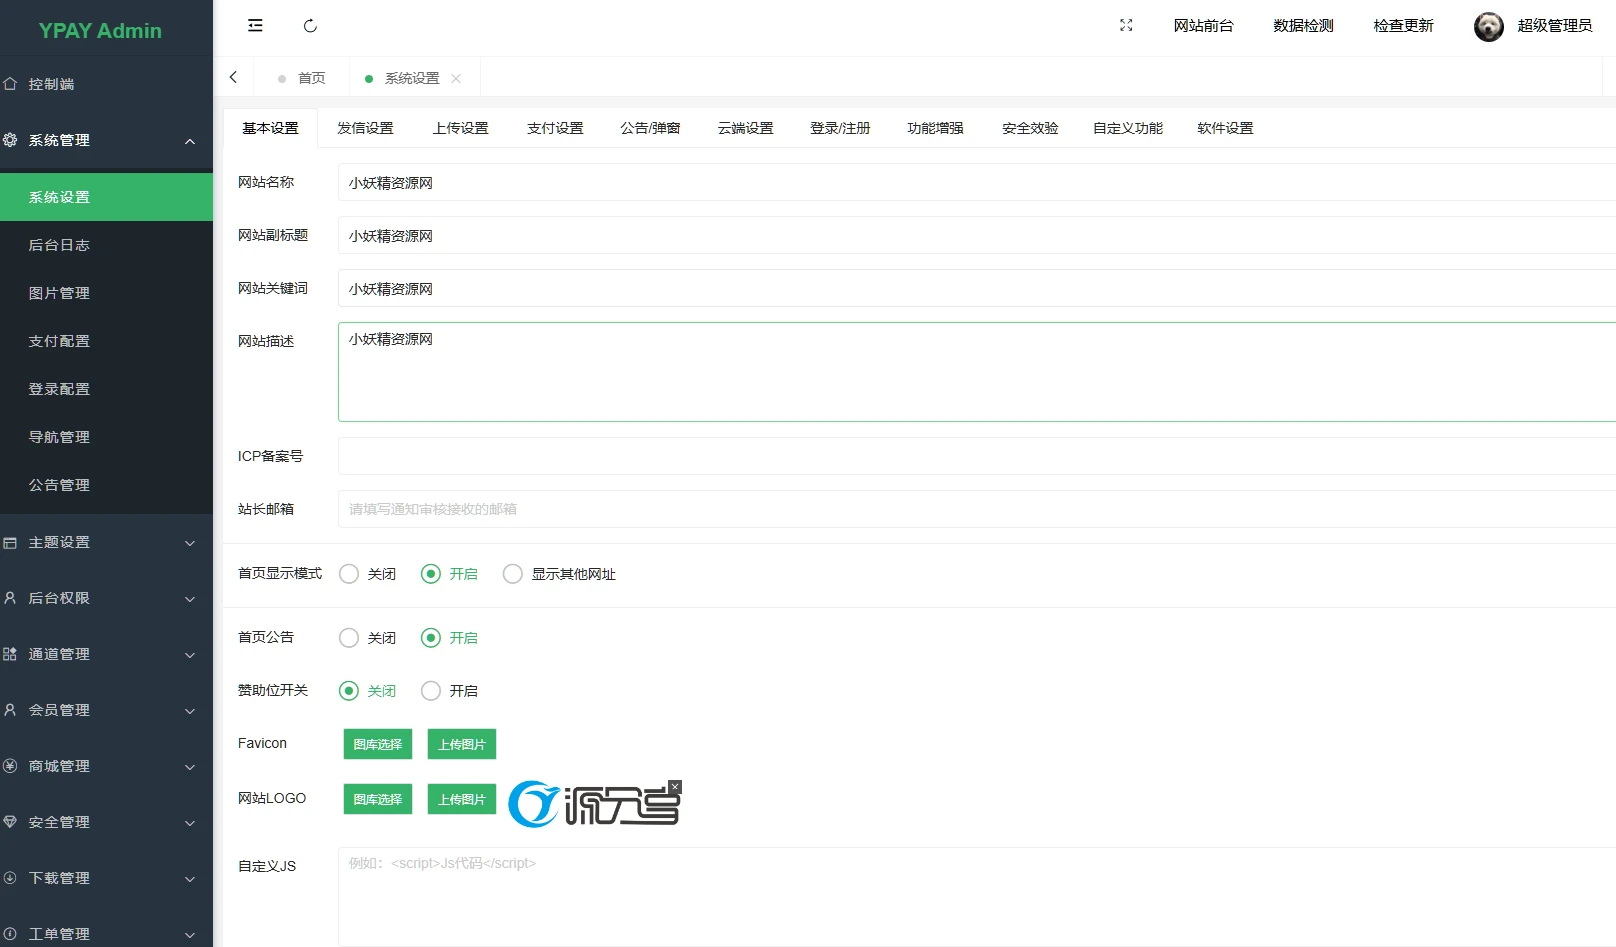Focus the 自定义JS textarea
The image size is (1616, 947).
[x=977, y=897]
